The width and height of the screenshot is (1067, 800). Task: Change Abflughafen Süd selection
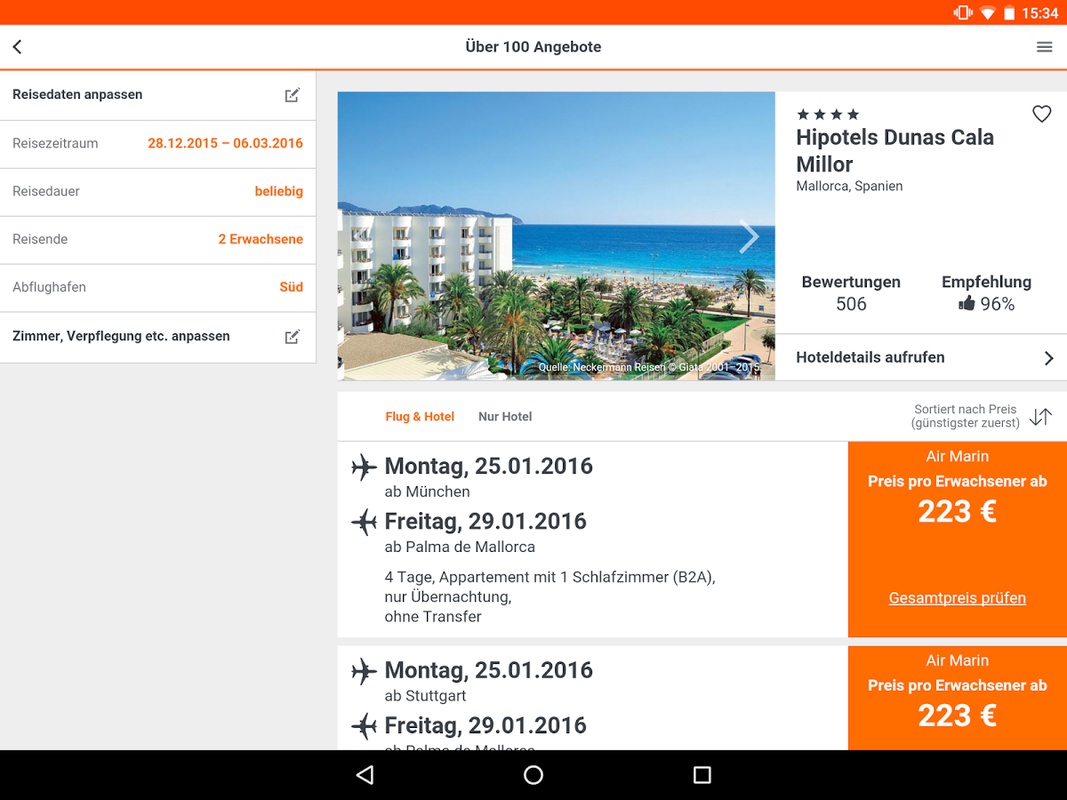(158, 287)
